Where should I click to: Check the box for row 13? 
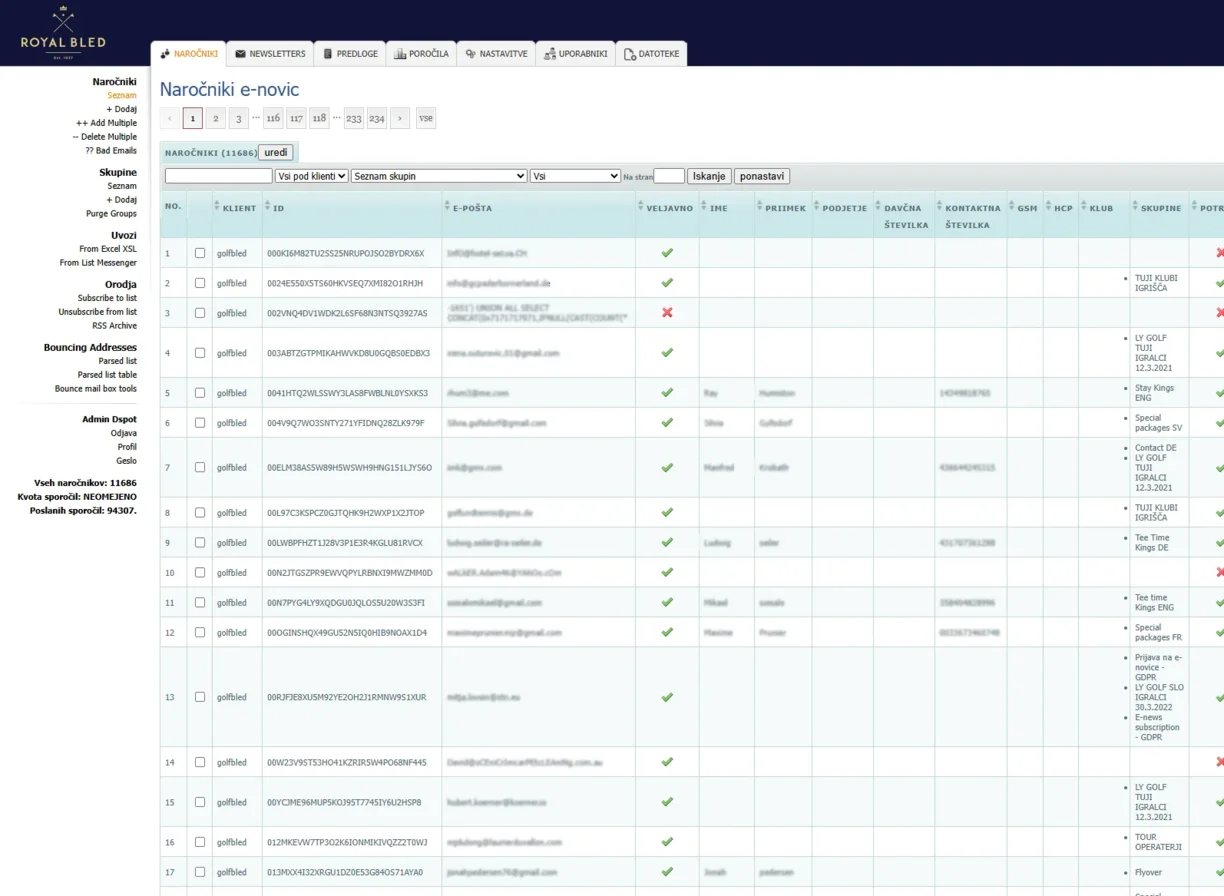click(x=200, y=697)
